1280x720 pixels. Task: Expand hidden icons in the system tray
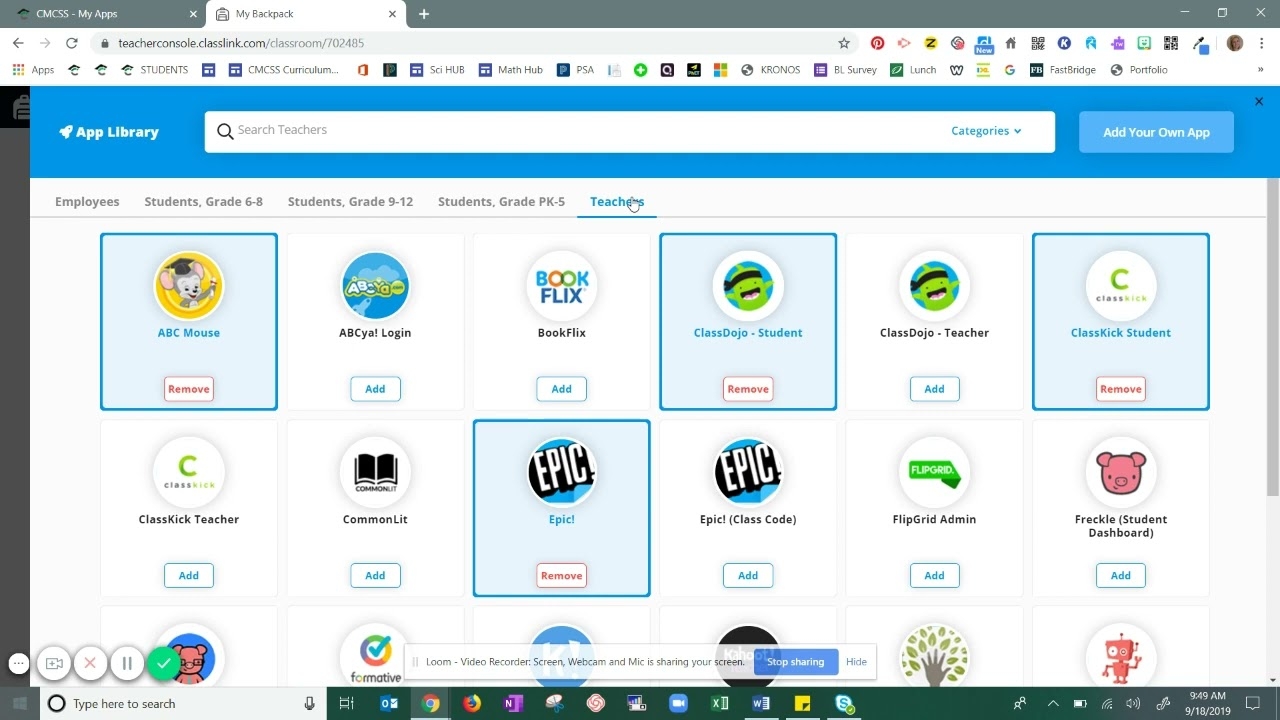1053,703
